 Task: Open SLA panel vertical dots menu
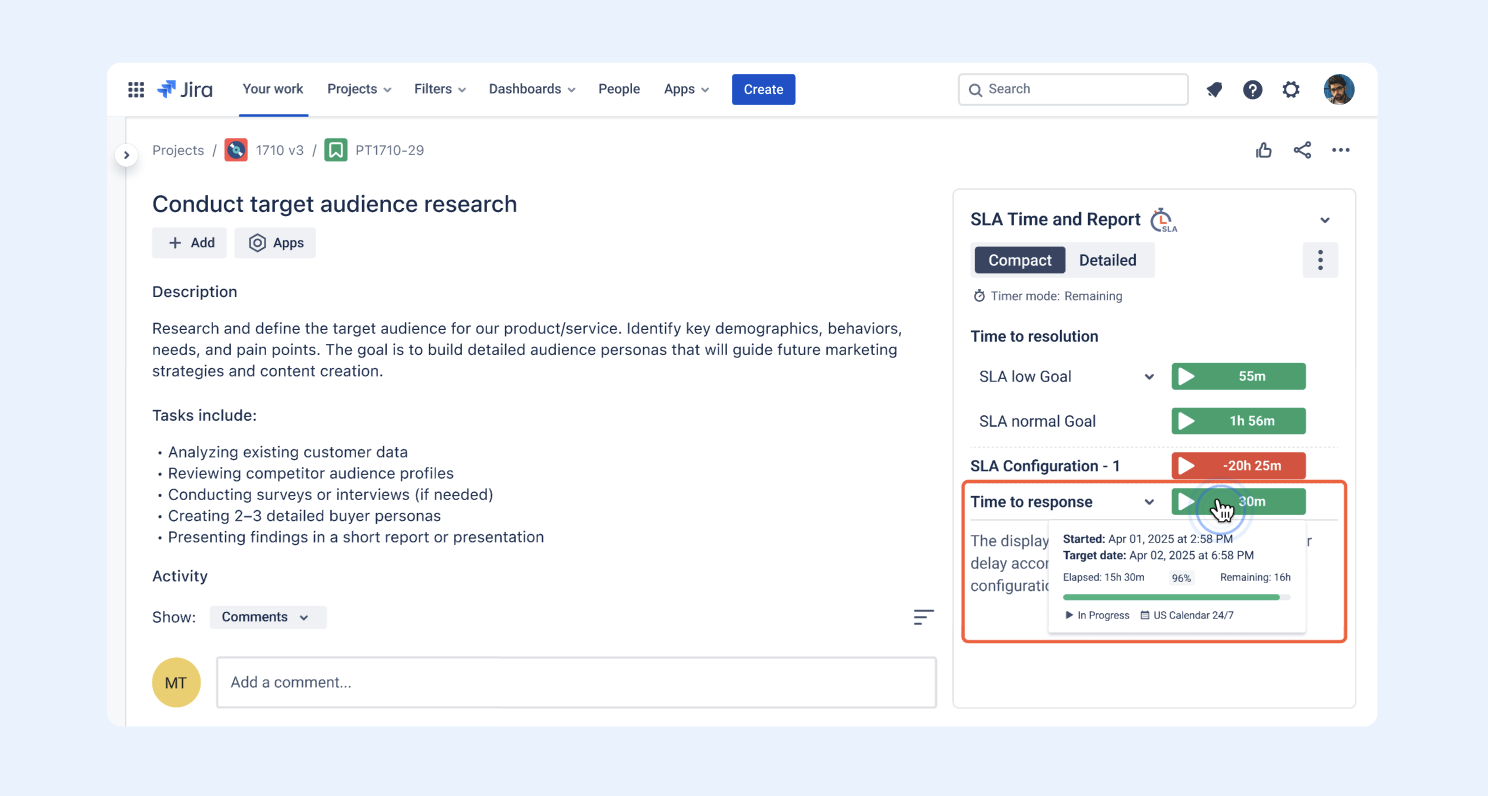pyautogui.click(x=1320, y=260)
